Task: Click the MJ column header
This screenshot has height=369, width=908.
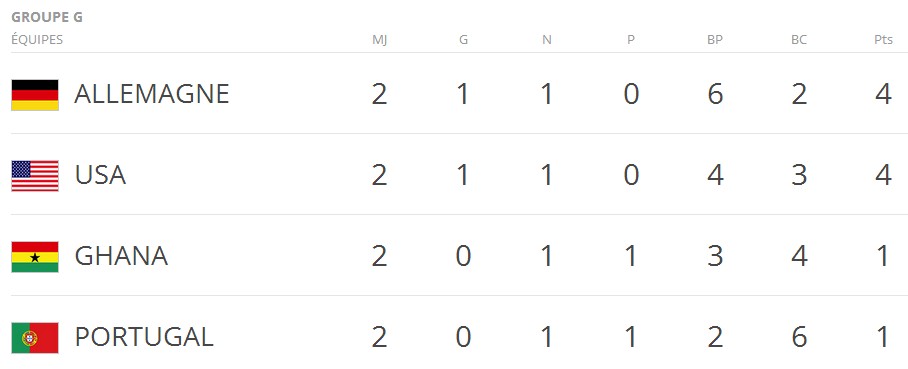Action: [379, 40]
